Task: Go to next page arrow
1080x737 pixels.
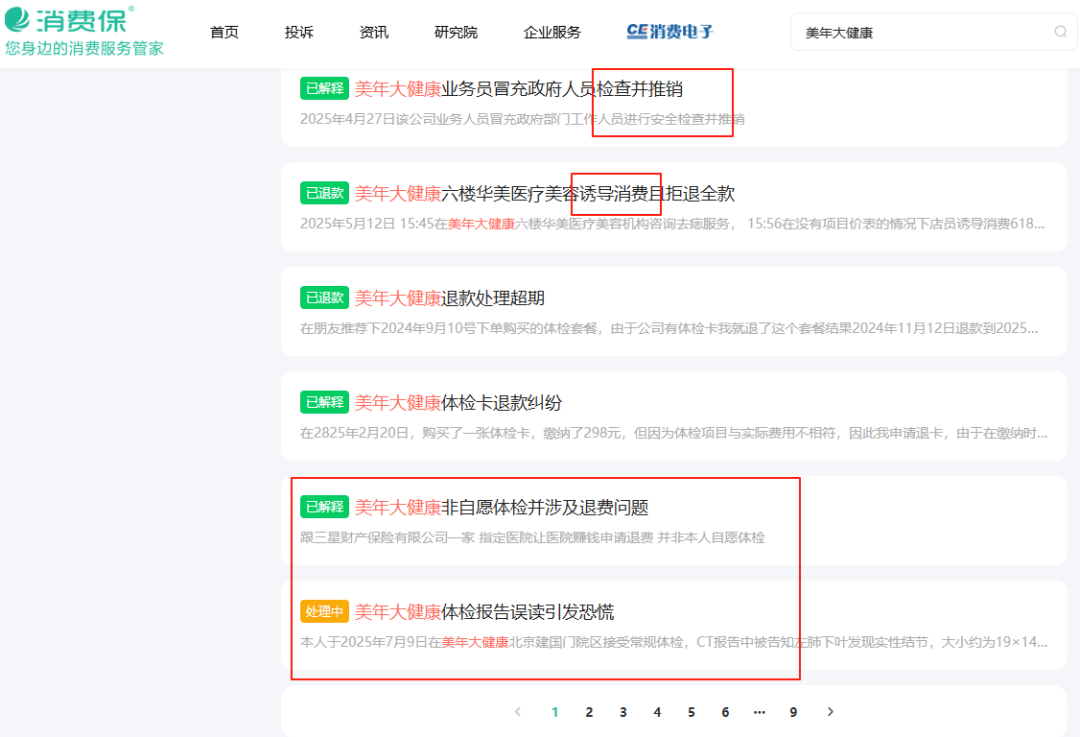Action: 830,712
